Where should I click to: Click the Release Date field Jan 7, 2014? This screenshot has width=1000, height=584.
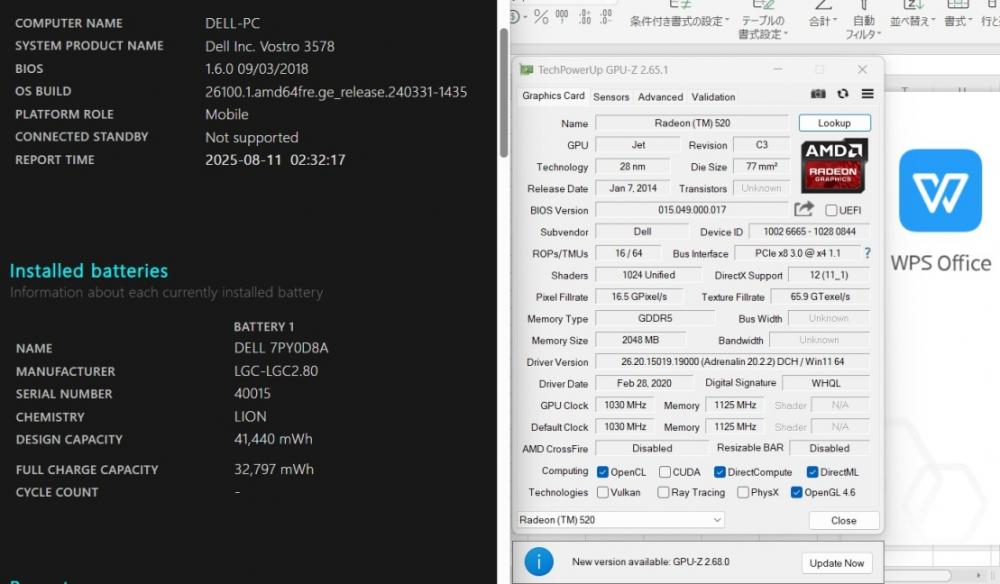tap(632, 188)
